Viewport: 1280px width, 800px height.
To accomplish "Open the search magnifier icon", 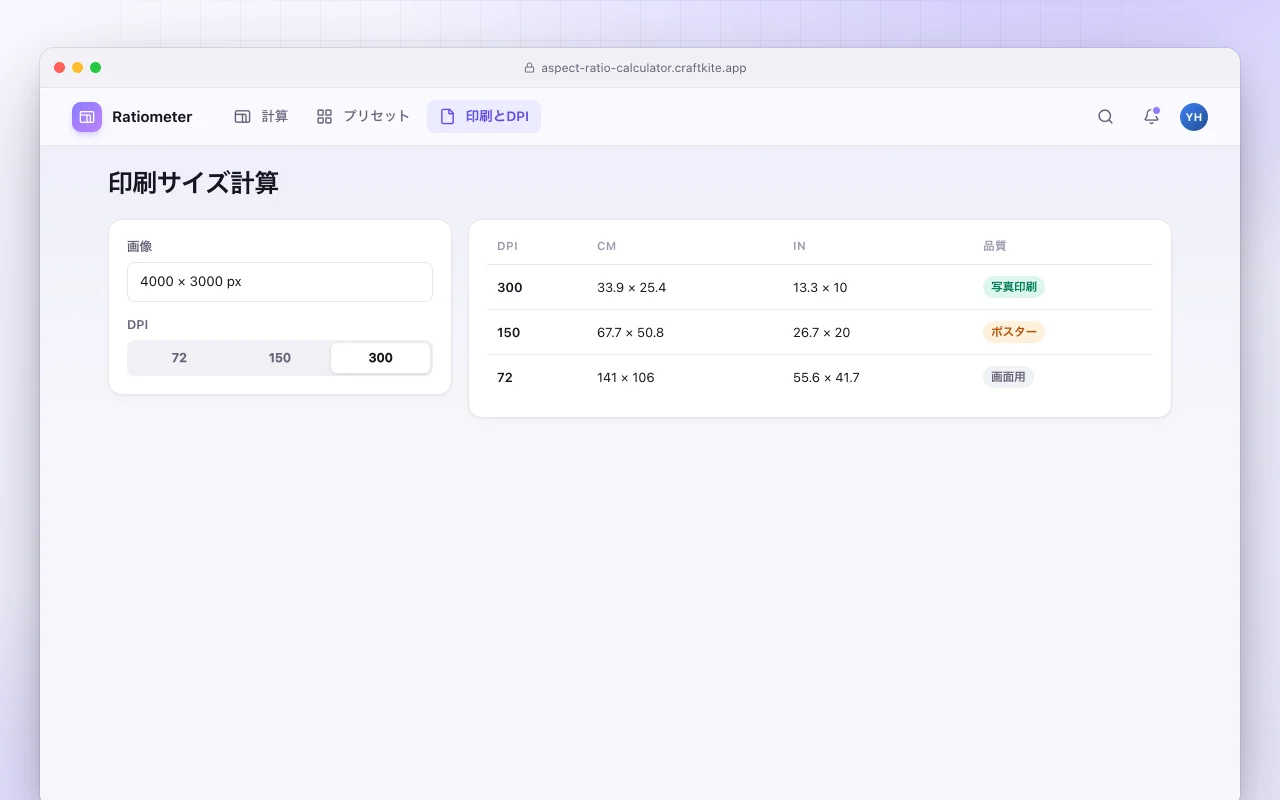I will (1105, 117).
